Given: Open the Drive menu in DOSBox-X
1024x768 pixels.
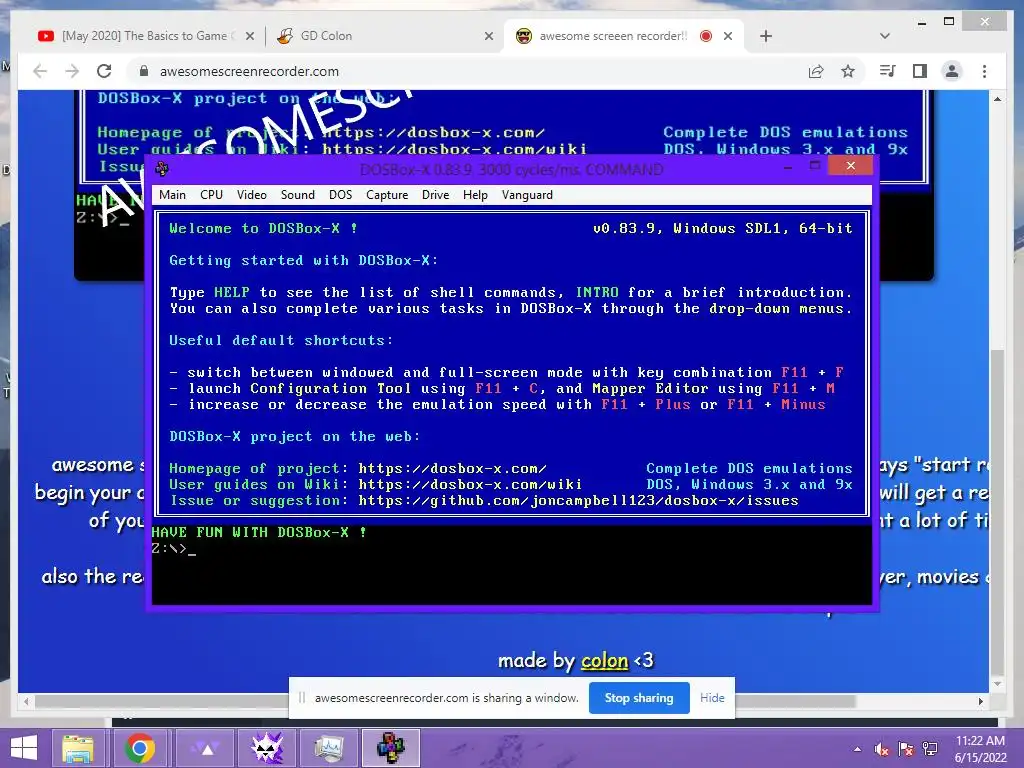Looking at the screenshot, I should pyautogui.click(x=436, y=195).
